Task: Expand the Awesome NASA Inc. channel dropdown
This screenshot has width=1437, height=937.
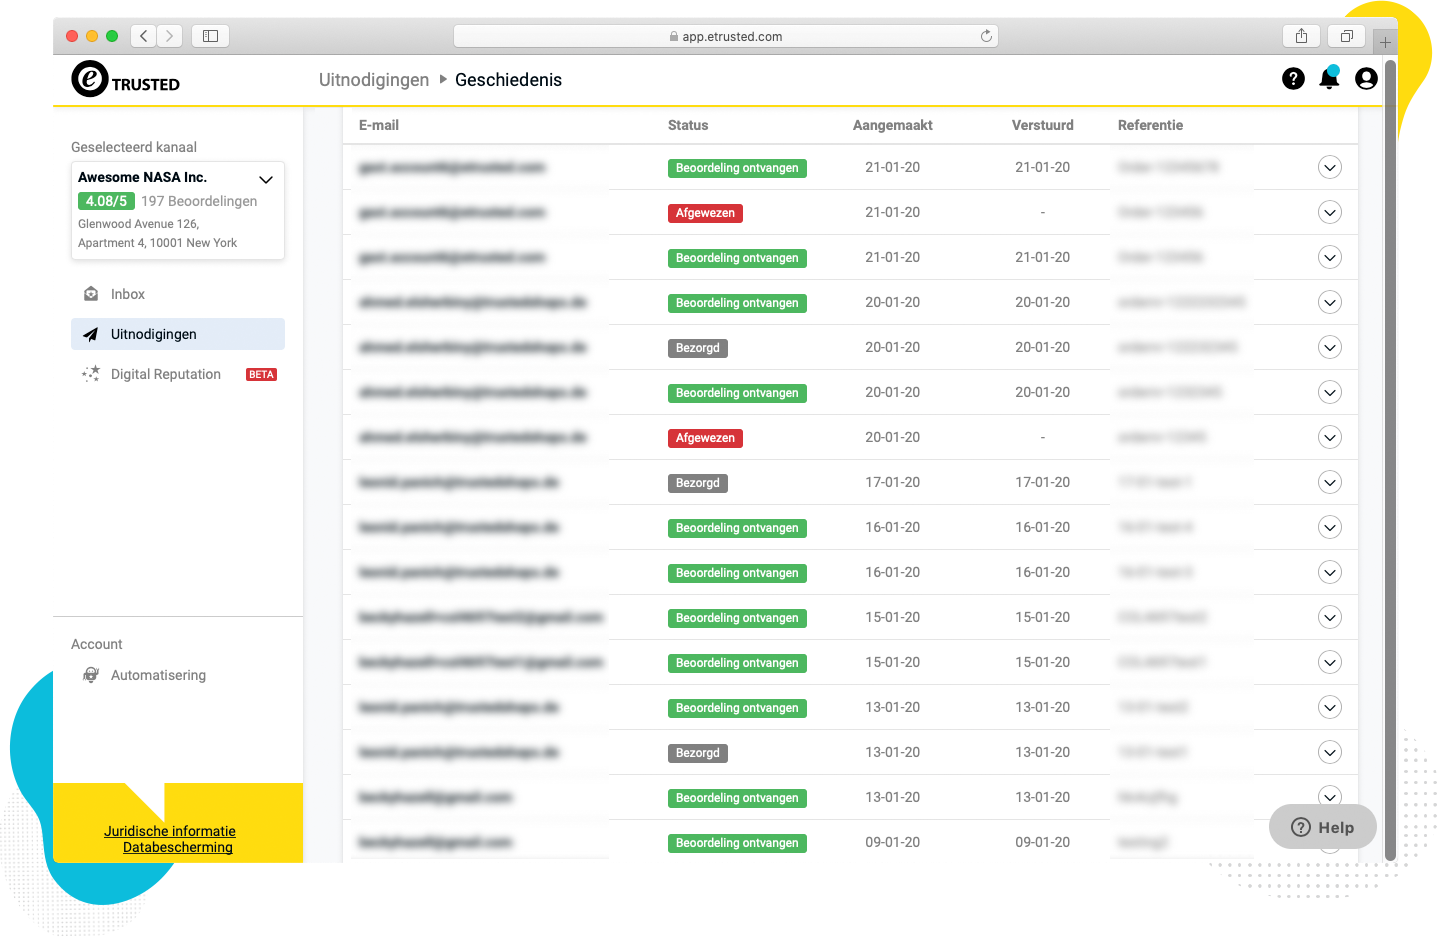Action: tap(266, 180)
